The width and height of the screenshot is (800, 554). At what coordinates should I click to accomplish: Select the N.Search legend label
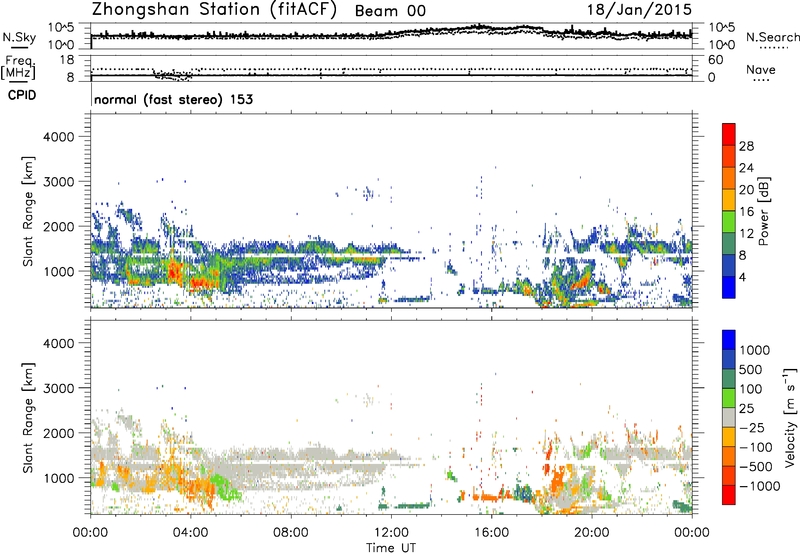772,37
